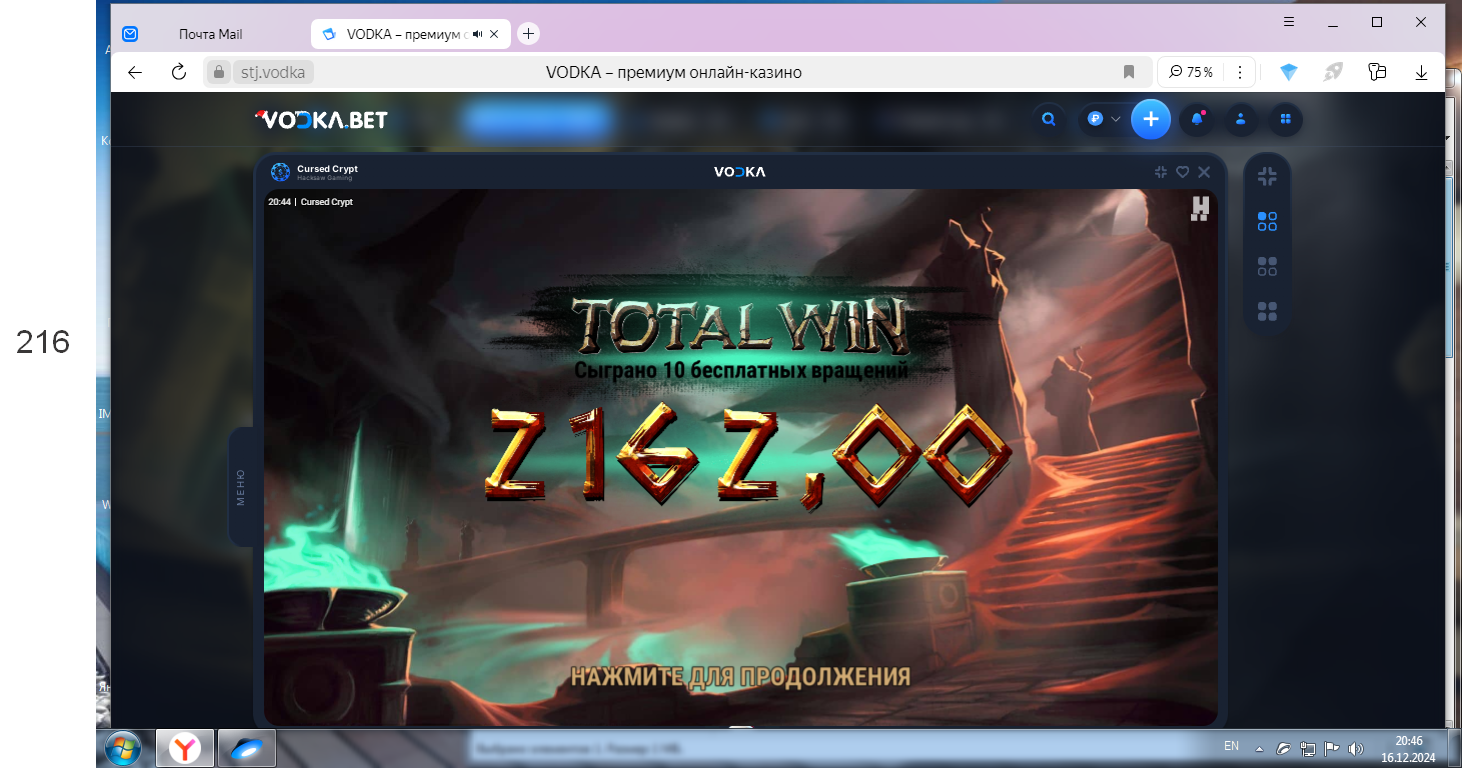Select the two-game grid layout
1462x768 pixels.
click(1267, 266)
